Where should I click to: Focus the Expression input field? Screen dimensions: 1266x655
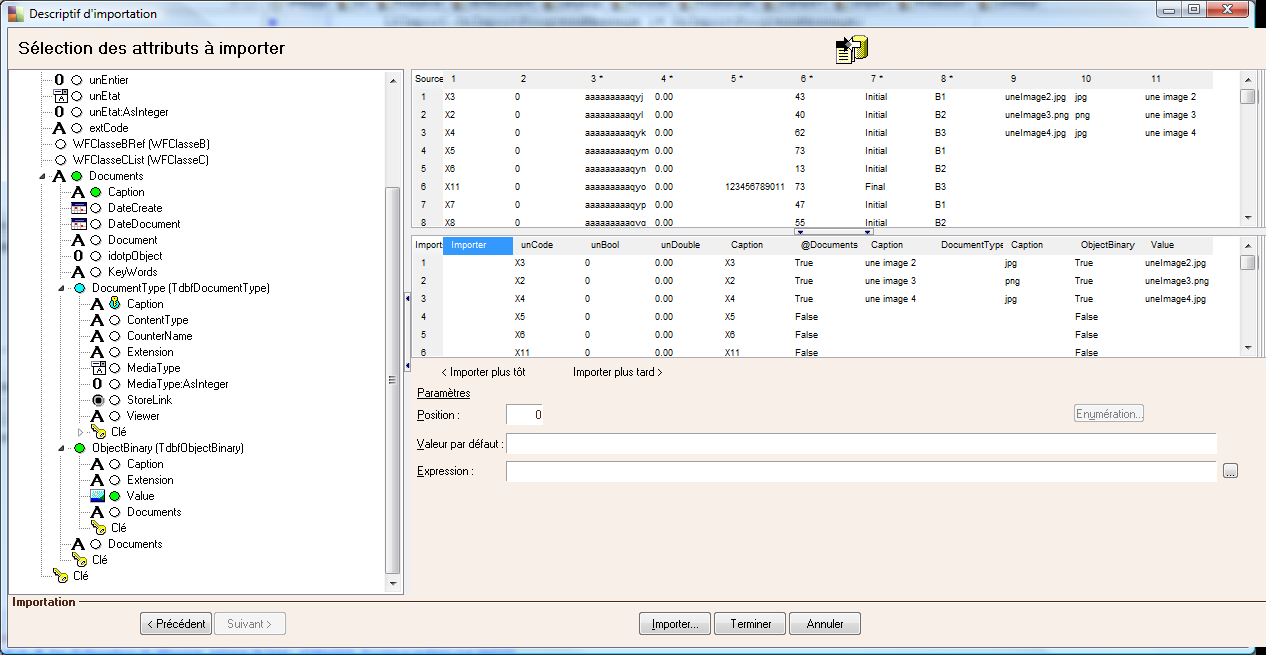click(x=861, y=471)
